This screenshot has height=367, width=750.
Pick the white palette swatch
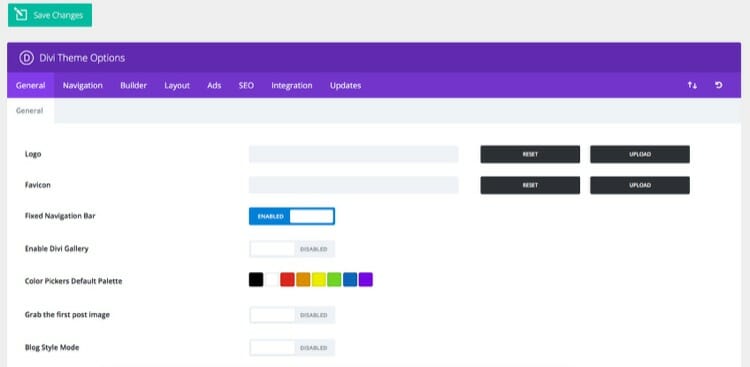[x=272, y=280]
